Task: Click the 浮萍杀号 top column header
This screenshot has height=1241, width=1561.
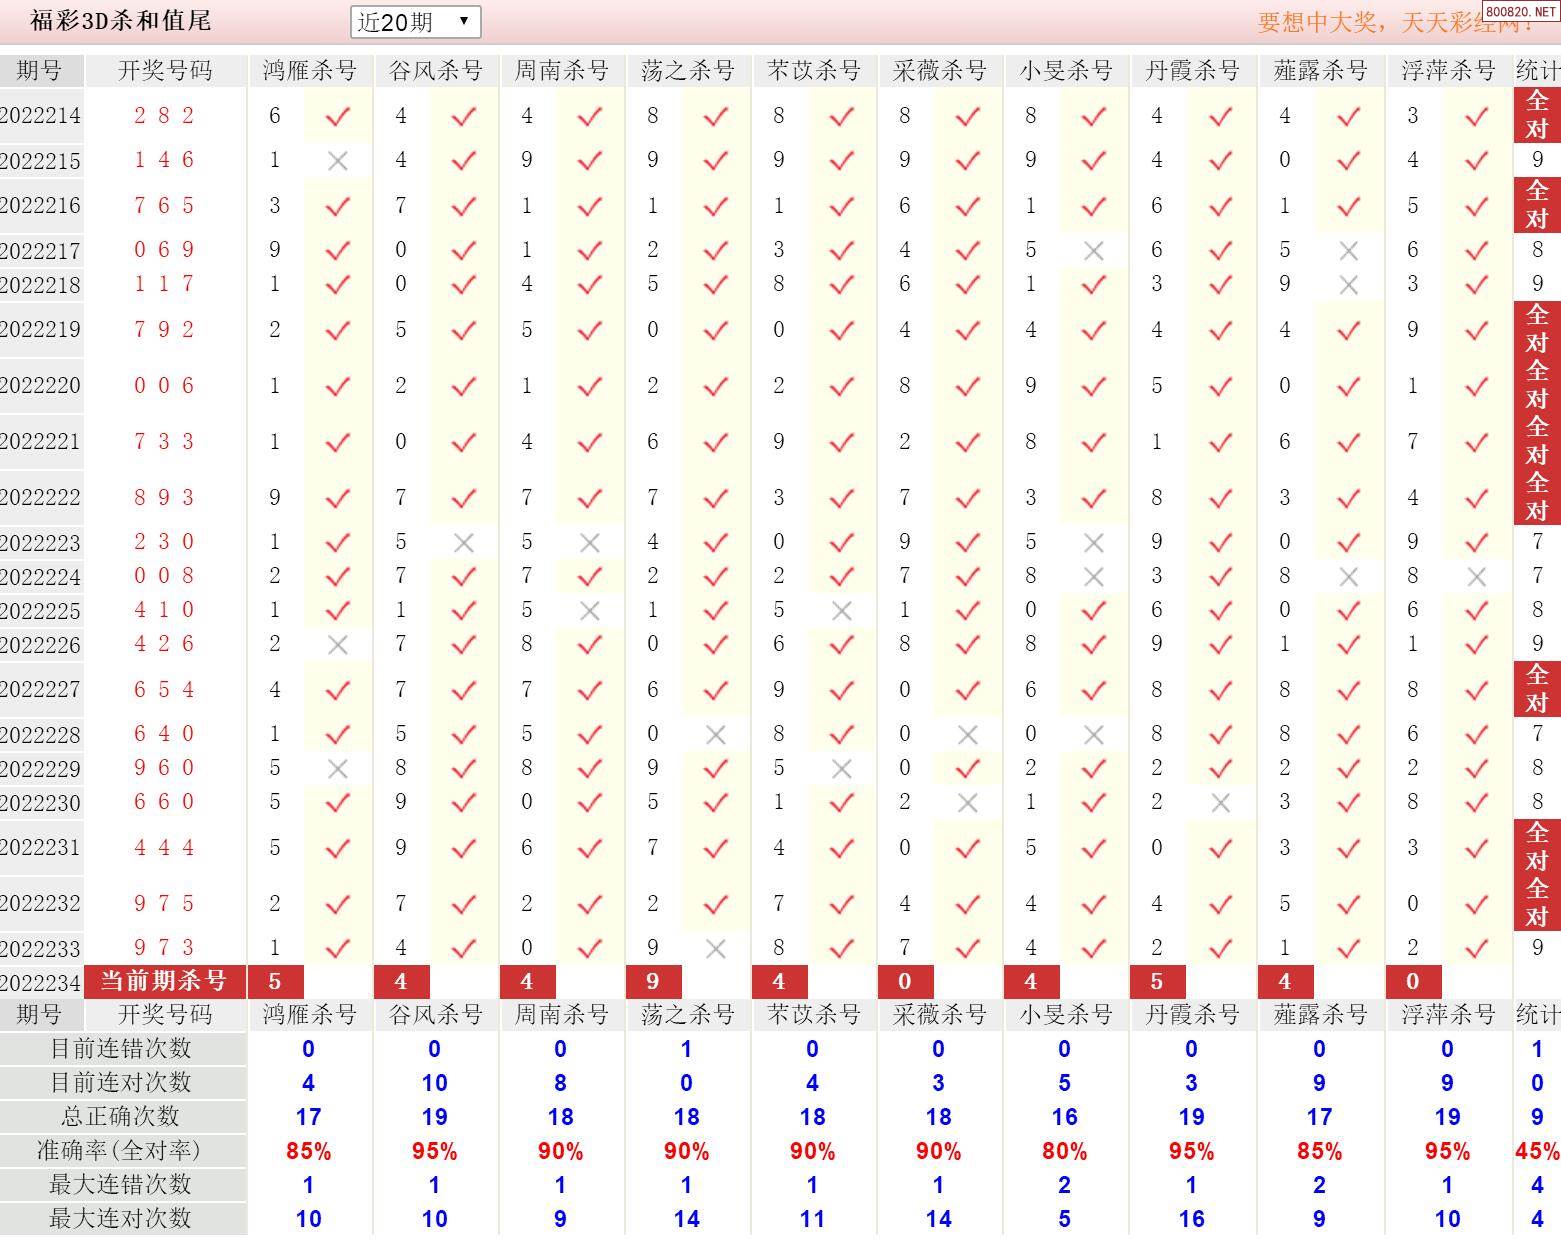Action: 1448,70
